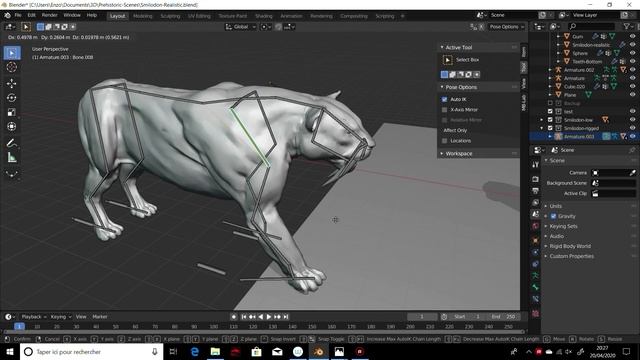The height and width of the screenshot is (360, 640).
Task: Open the Render properties tab
Action: pos(536,179)
